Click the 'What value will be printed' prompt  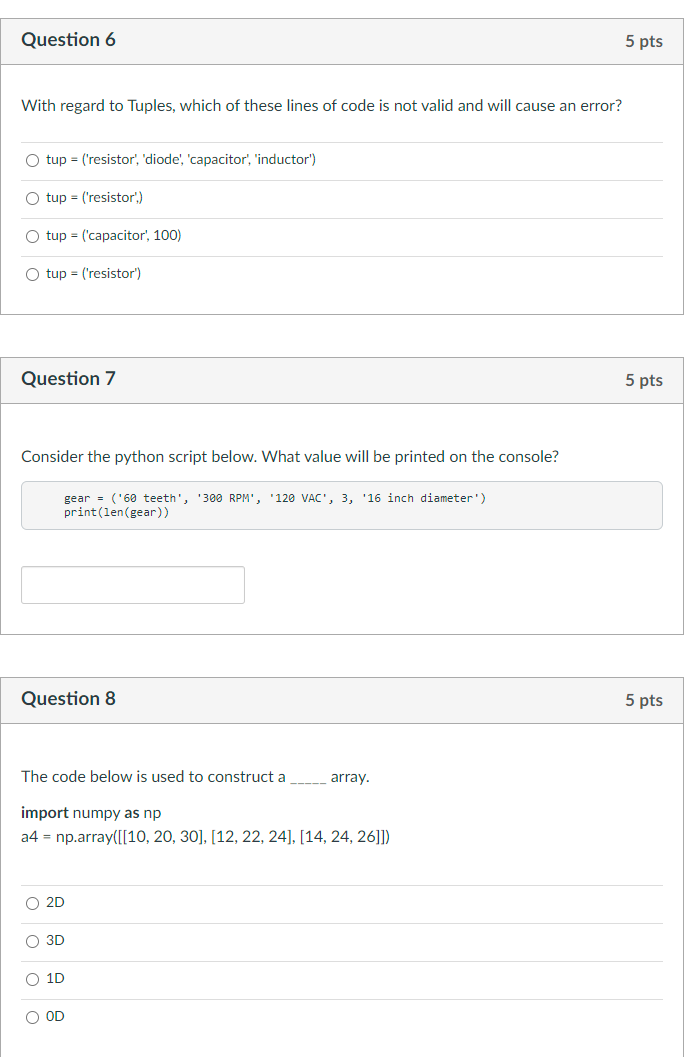(290, 457)
